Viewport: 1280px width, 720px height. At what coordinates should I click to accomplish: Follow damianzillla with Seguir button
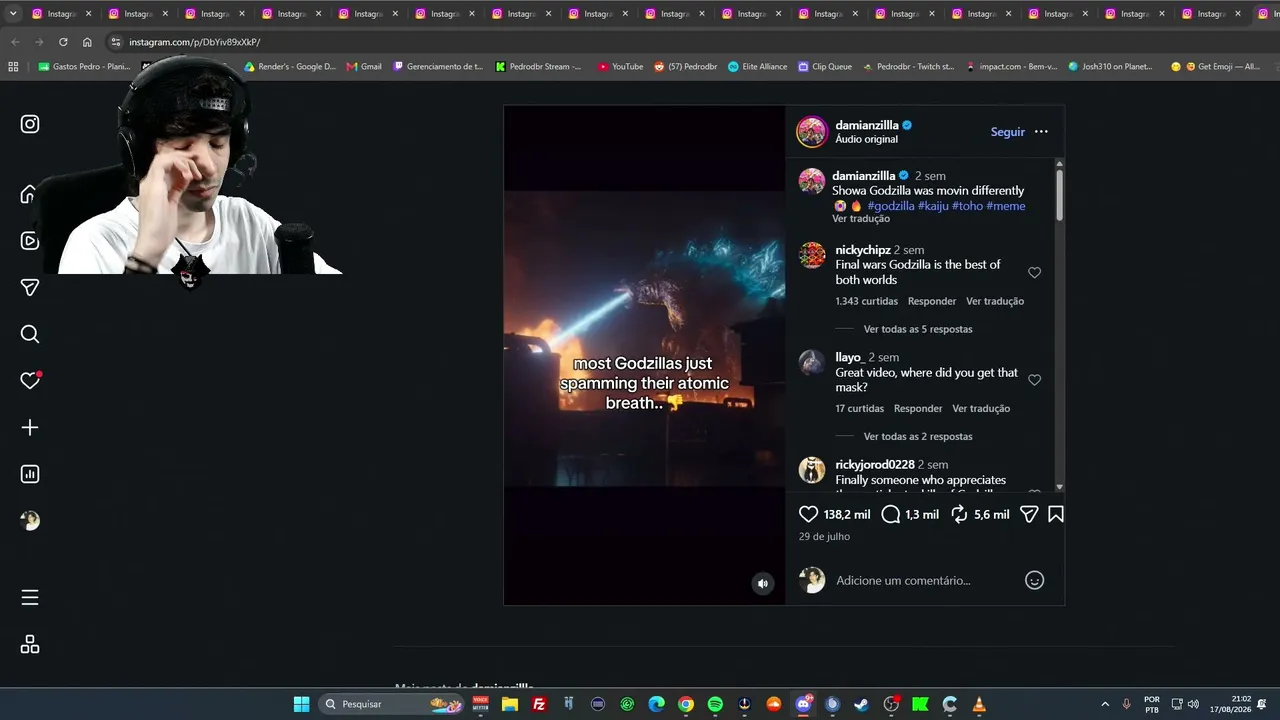pos(1007,132)
